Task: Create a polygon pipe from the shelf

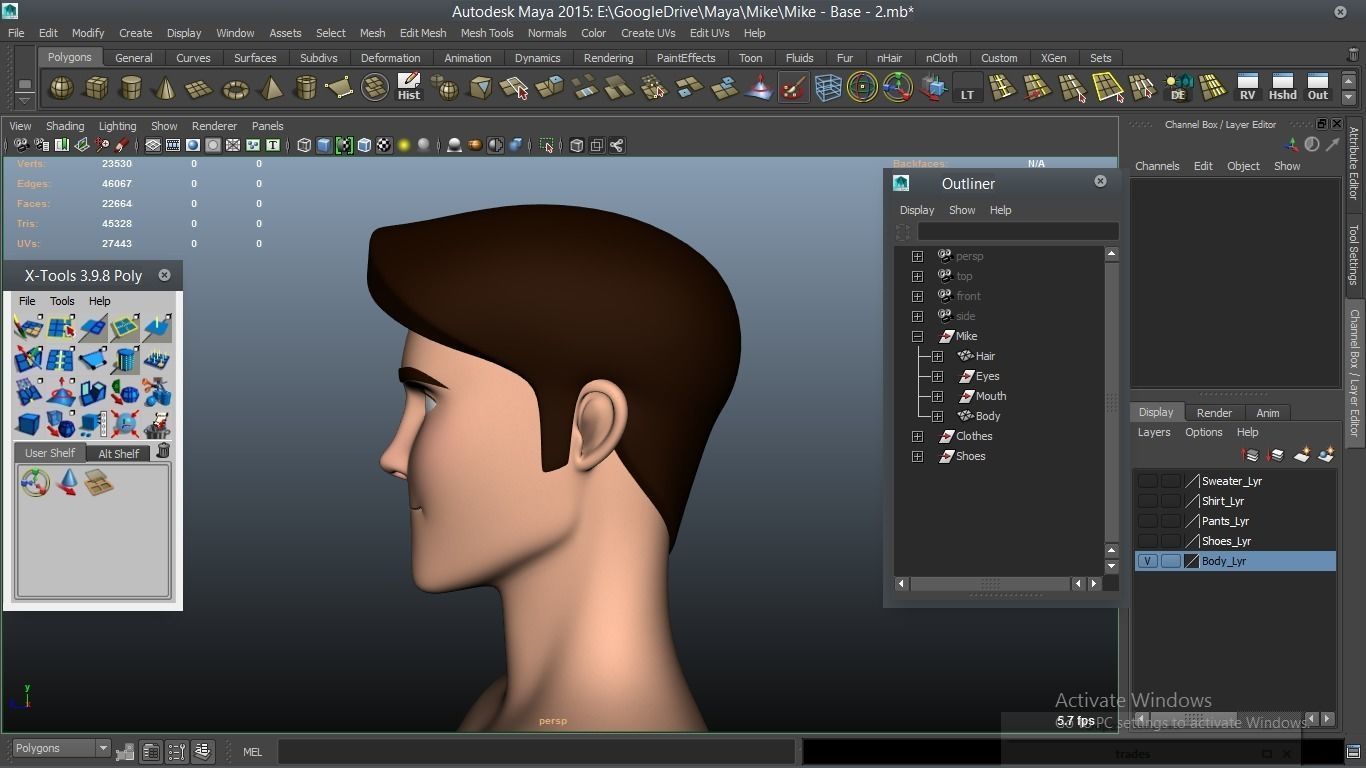Action: tap(305, 88)
